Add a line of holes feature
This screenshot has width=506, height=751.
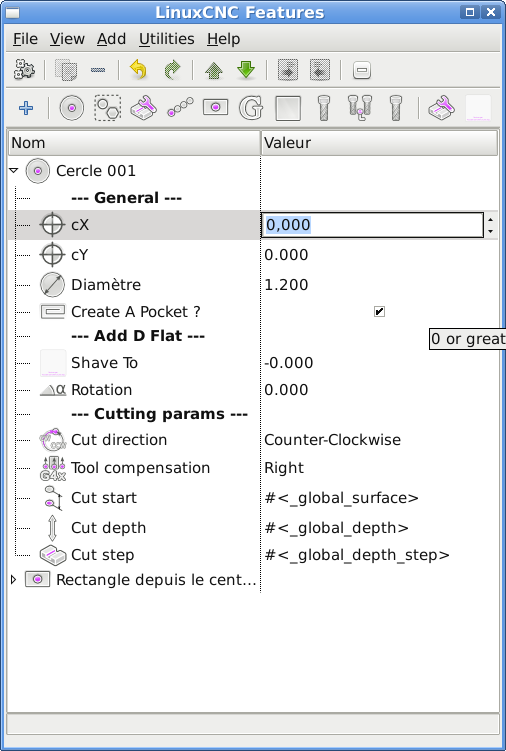coord(180,108)
